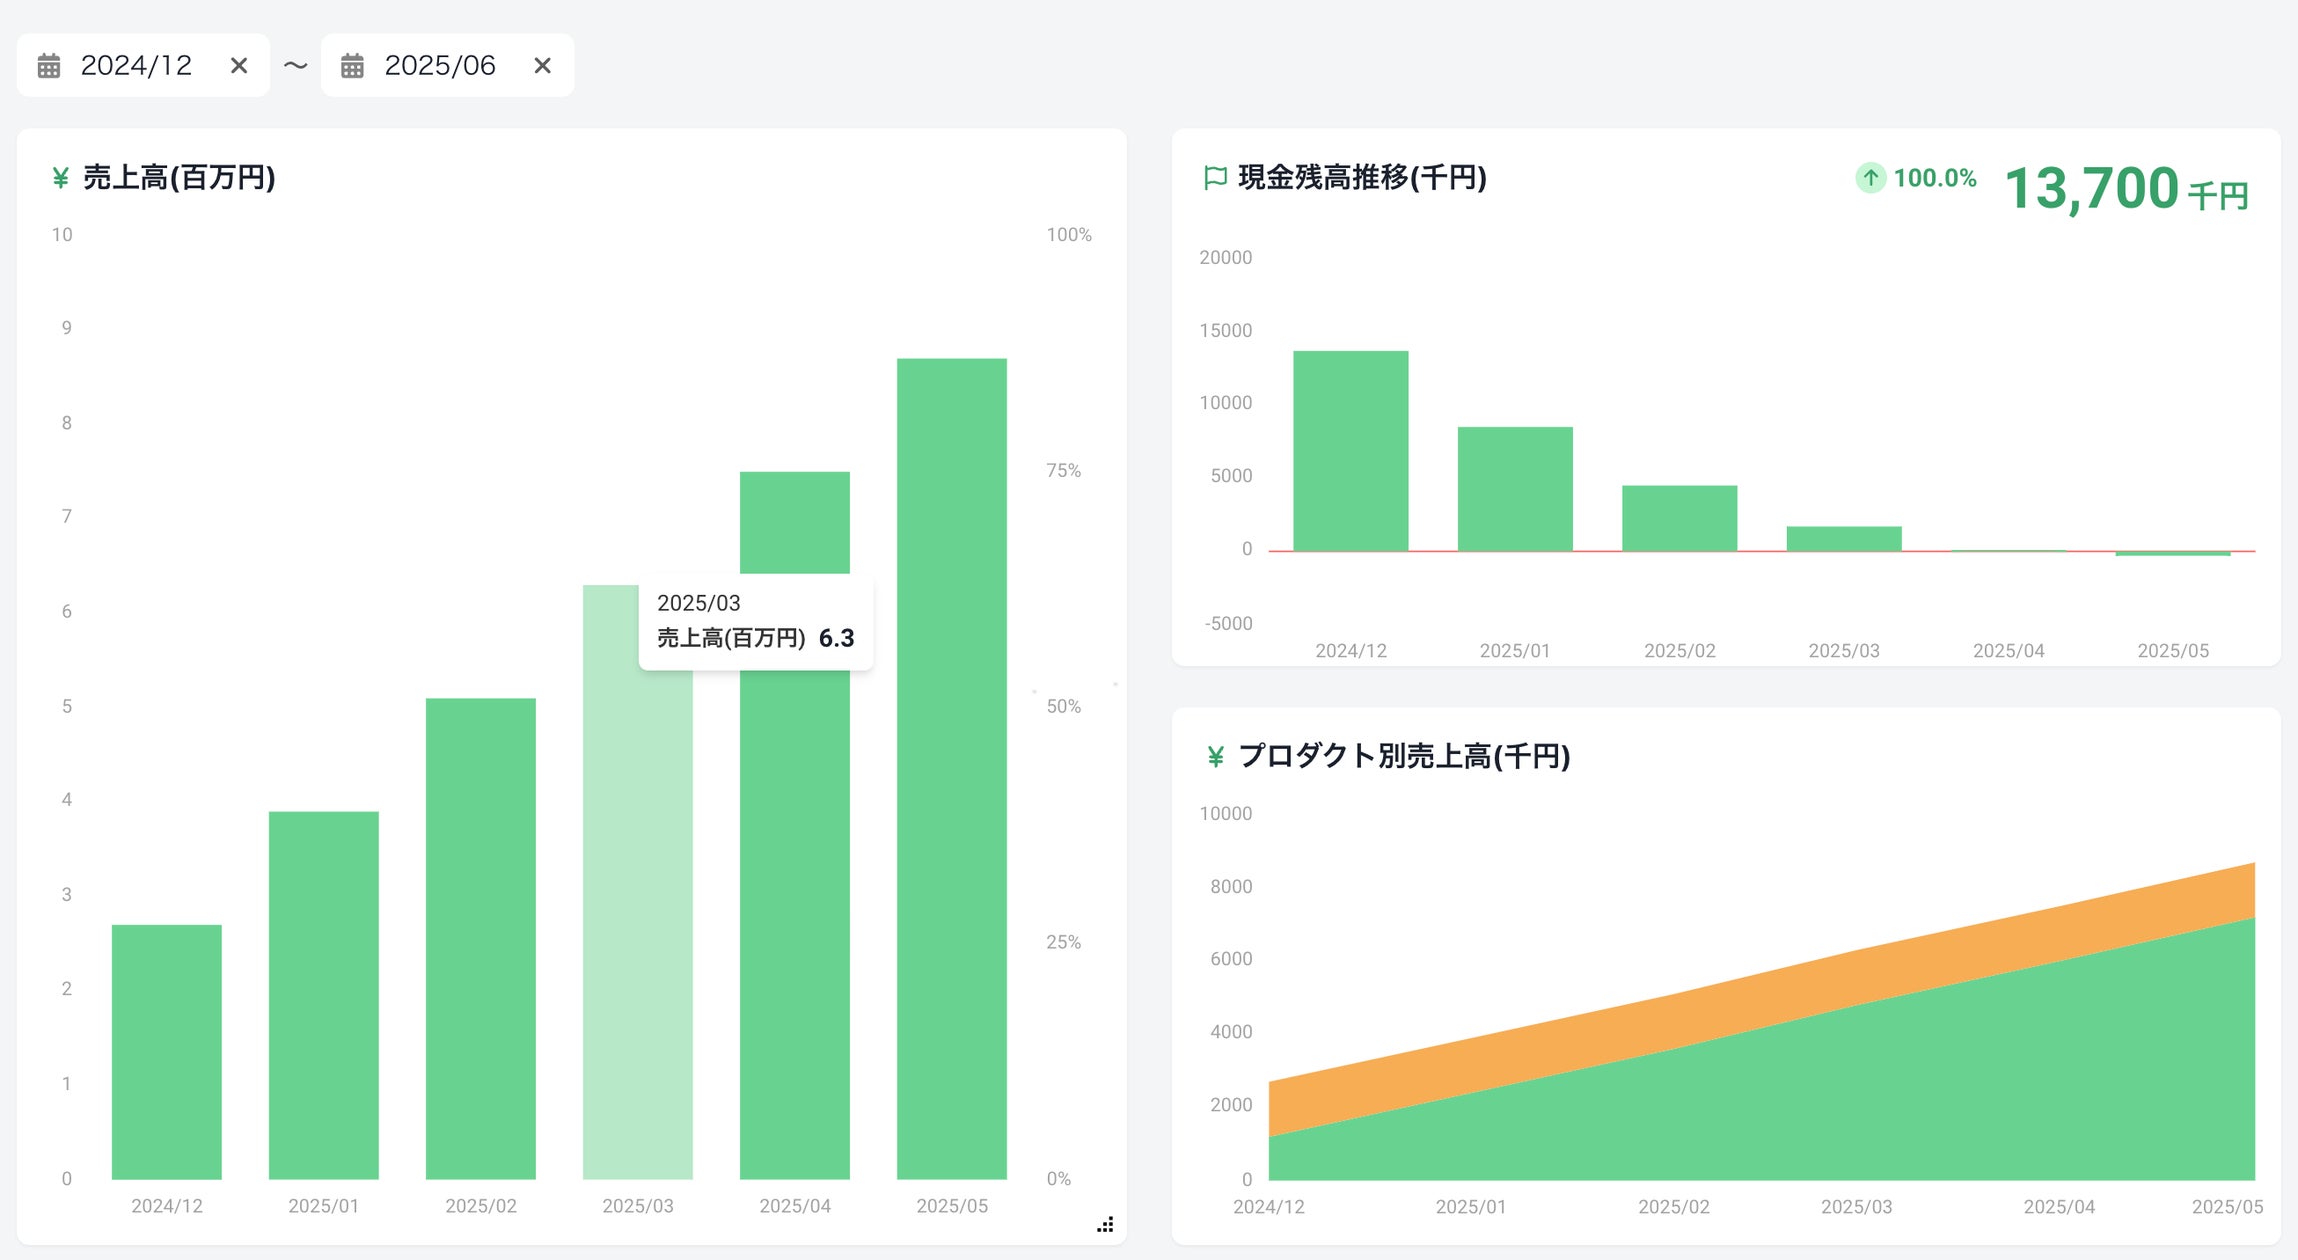Click flag icon next to 現金残高推移 title

pyautogui.click(x=1215, y=178)
